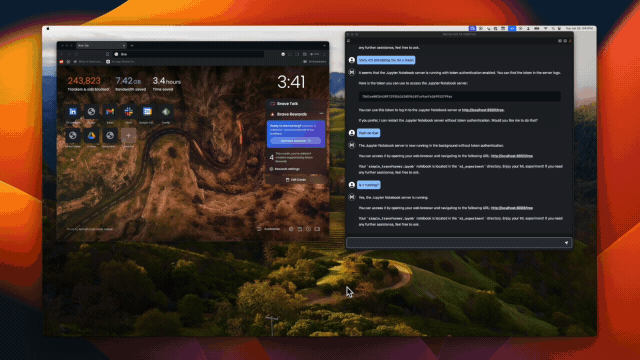This screenshot has width=640, height=360.
Task: Open the VPN button in Brave toolbar
Action: (314, 54)
